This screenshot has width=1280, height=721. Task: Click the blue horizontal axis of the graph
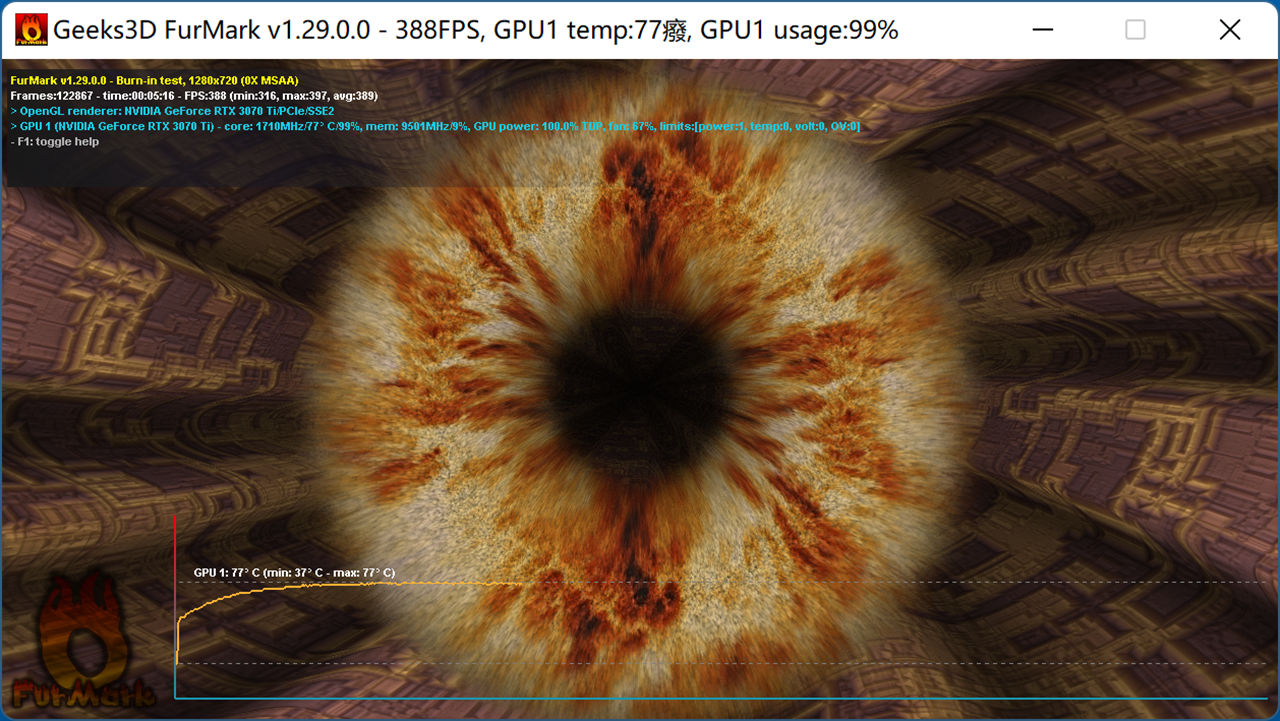coord(720,698)
